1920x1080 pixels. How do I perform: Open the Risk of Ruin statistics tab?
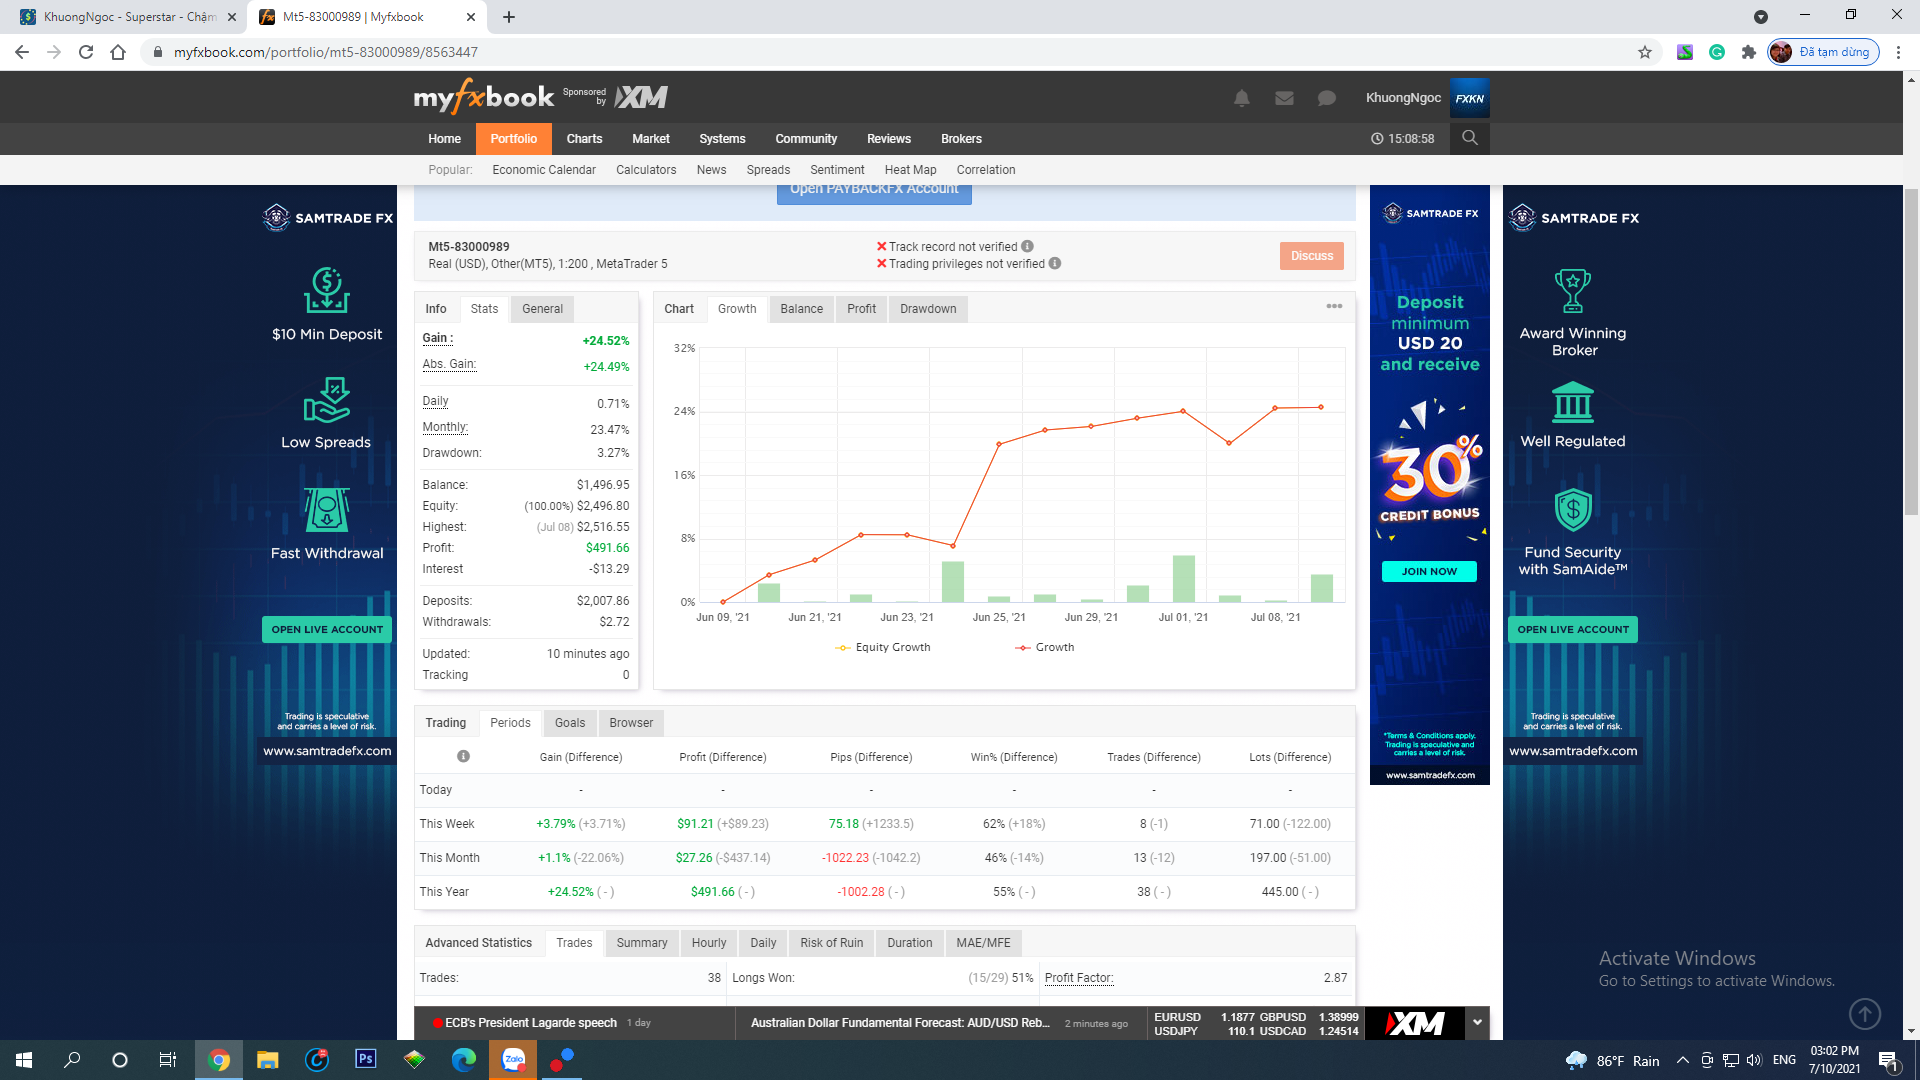tap(831, 943)
